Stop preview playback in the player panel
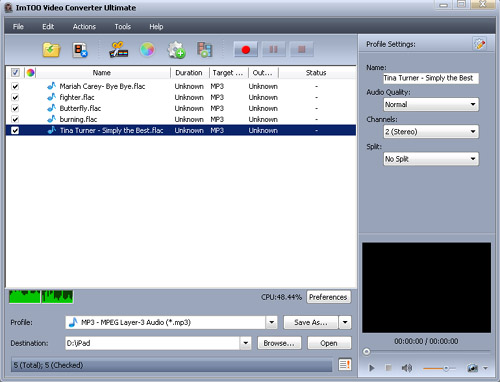Screen dimensions: 500x382 pyautogui.click(x=388, y=368)
